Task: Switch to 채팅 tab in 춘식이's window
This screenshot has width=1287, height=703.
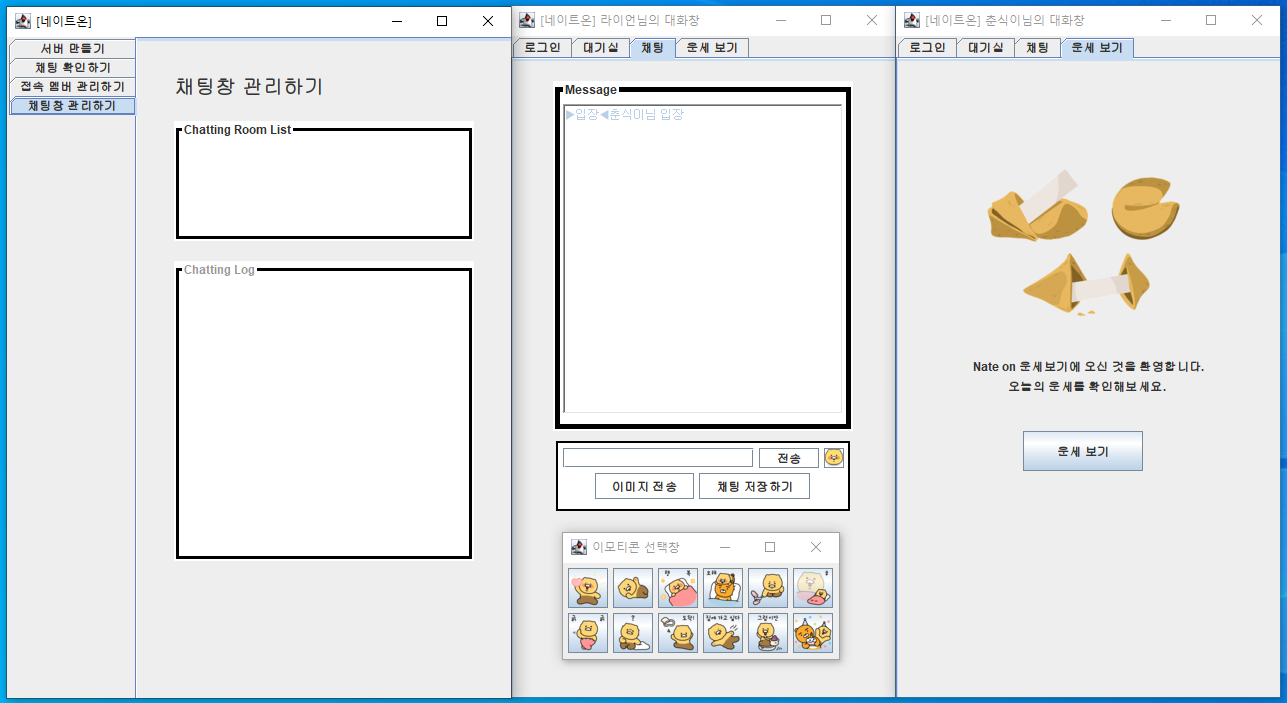Action: [1038, 47]
